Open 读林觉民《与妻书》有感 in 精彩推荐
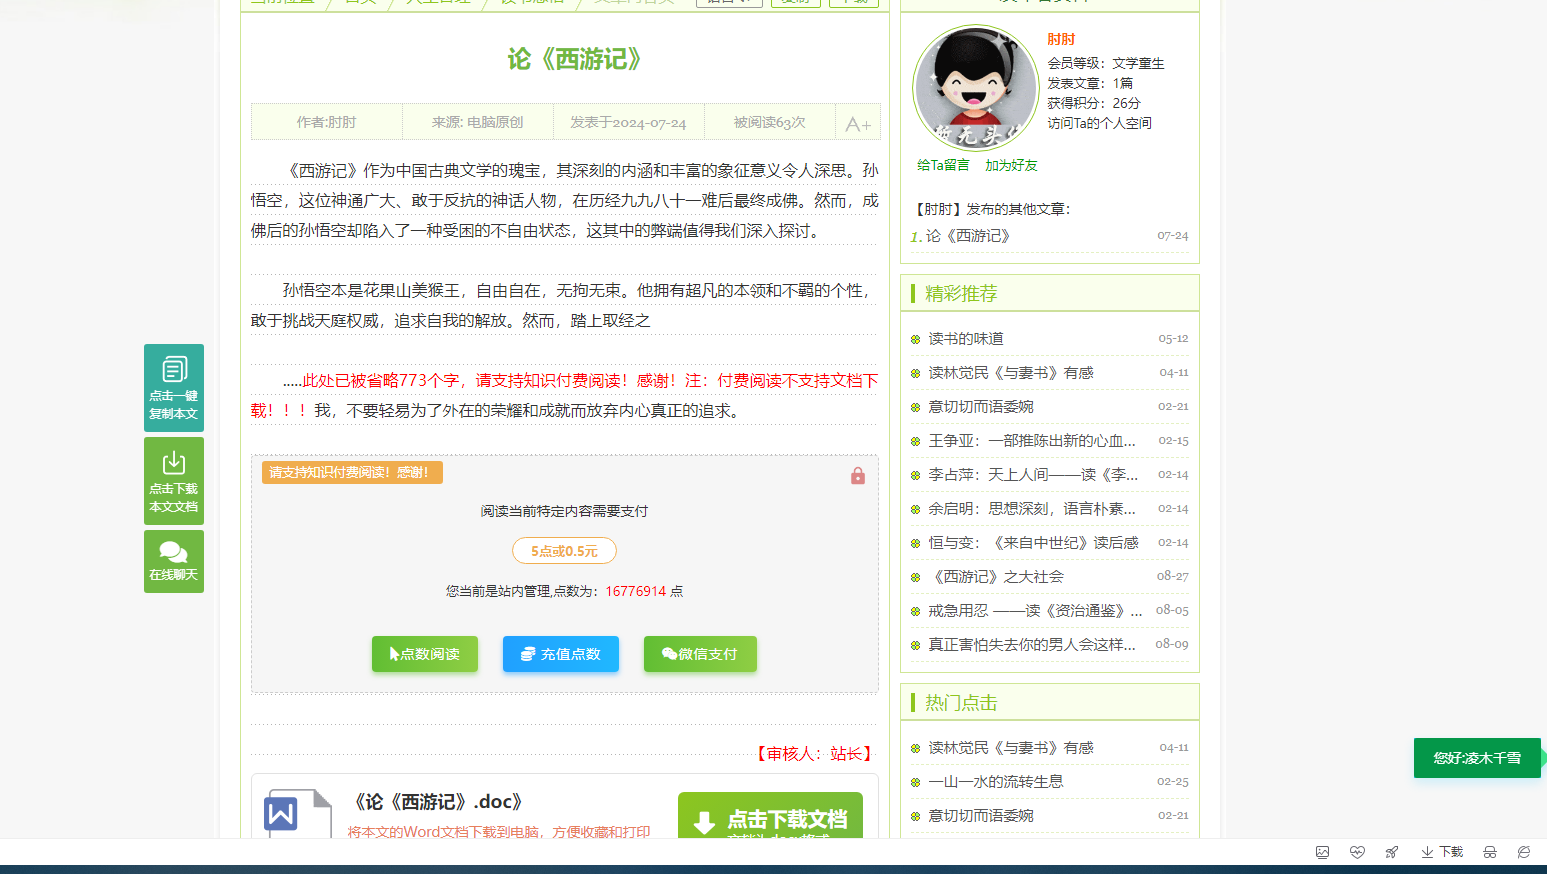 pyautogui.click(x=1011, y=373)
